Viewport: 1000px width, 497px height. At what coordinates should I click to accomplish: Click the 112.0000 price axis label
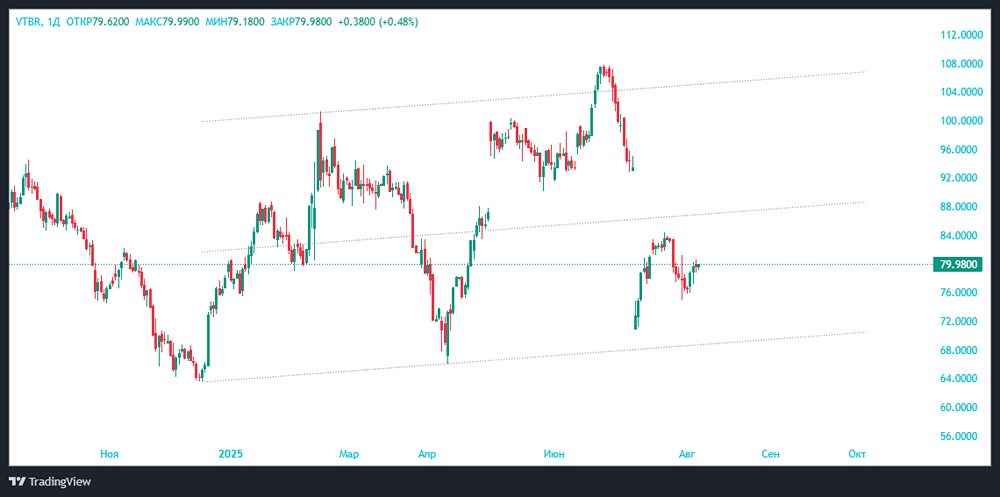point(958,35)
